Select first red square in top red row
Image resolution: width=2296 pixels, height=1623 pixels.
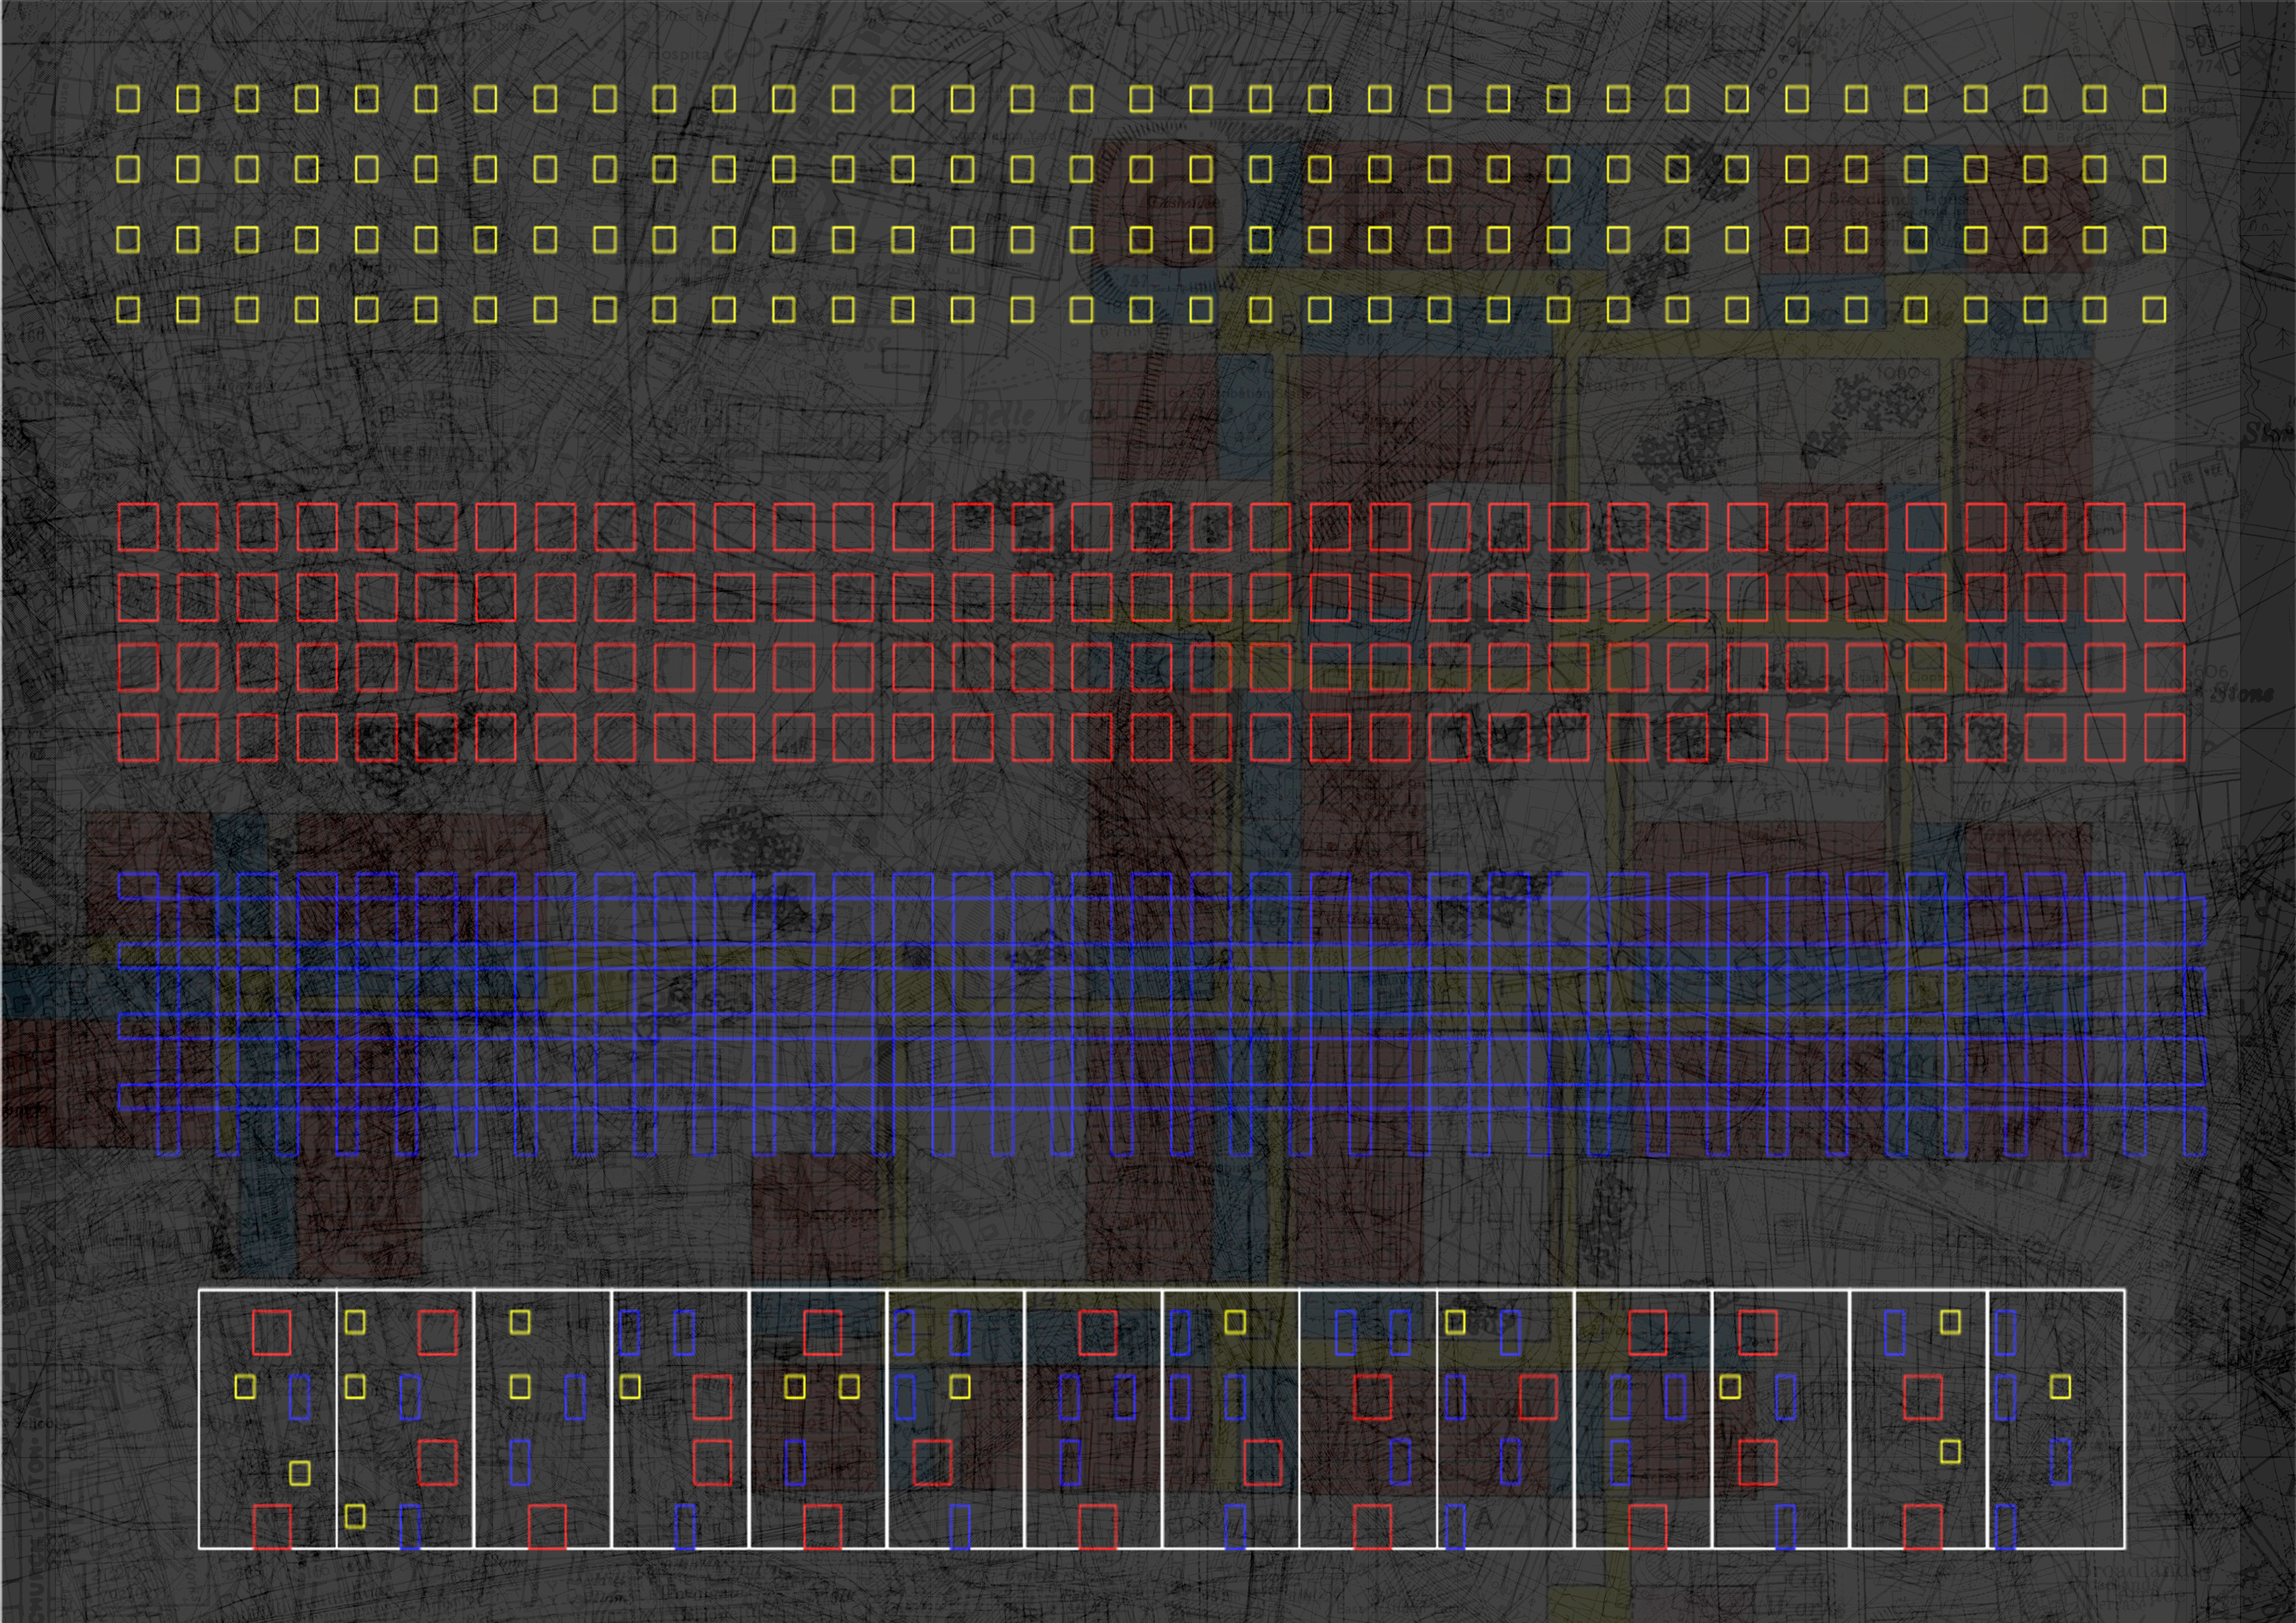138,527
